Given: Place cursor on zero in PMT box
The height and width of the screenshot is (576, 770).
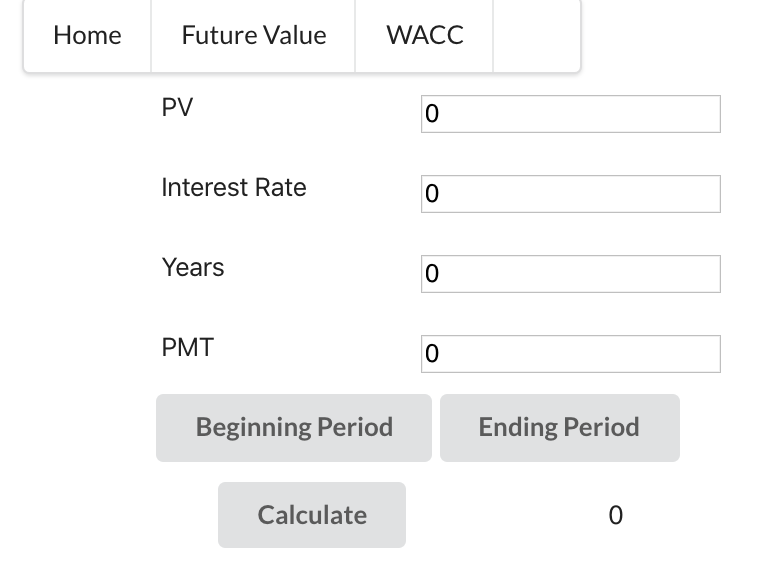Looking at the screenshot, I should (x=432, y=354).
